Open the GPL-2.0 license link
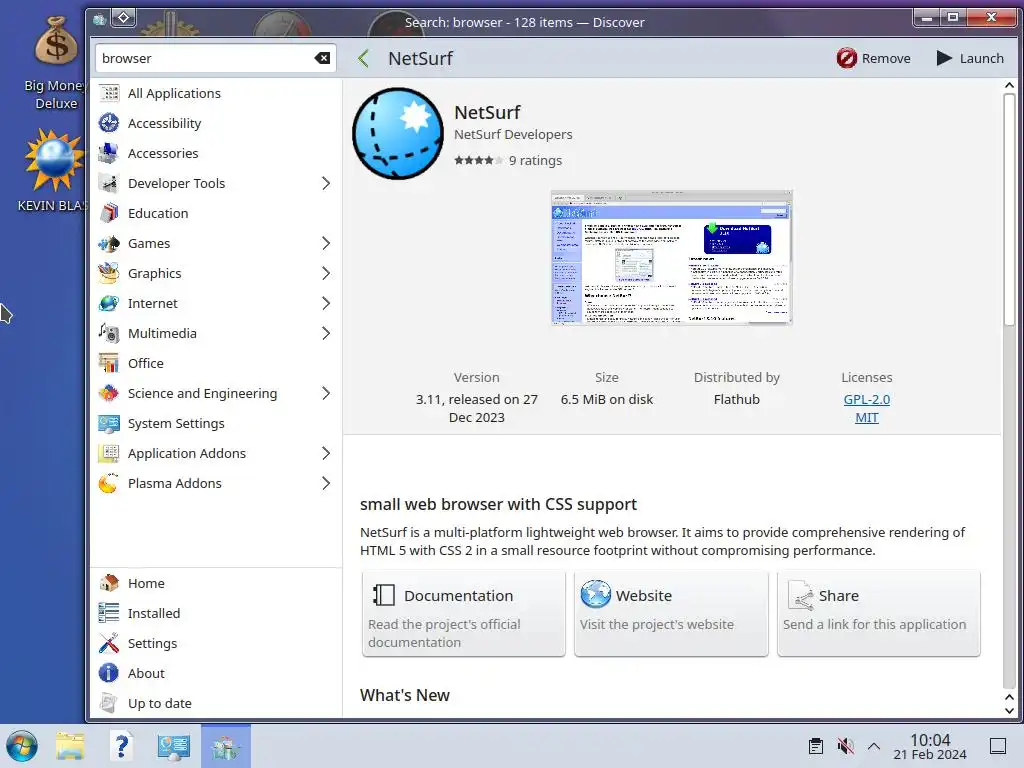This screenshot has width=1024, height=768. (x=867, y=399)
